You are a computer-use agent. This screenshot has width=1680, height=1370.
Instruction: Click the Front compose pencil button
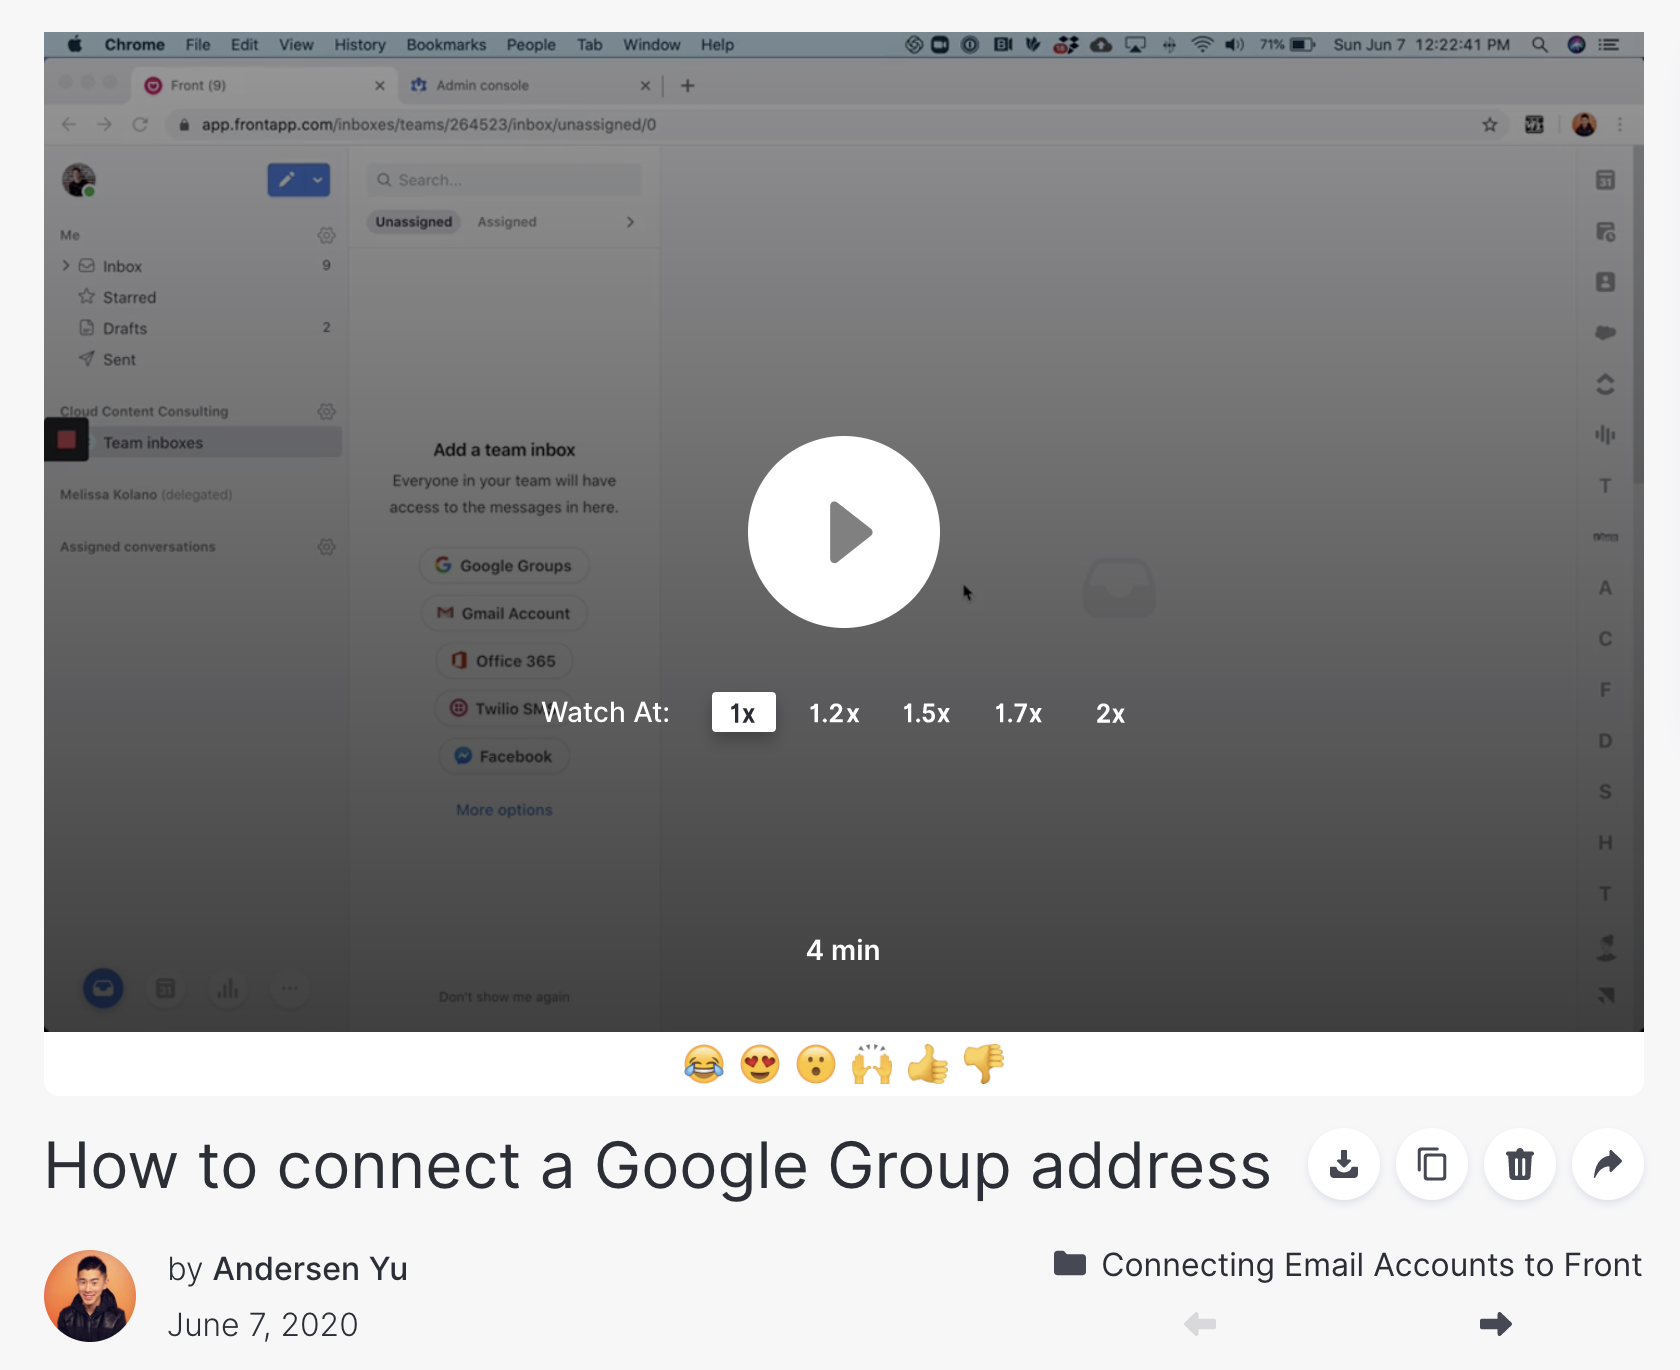point(287,180)
